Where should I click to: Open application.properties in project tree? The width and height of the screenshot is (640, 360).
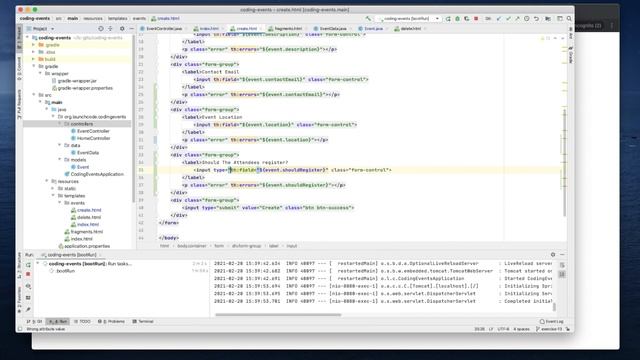click(x=84, y=246)
